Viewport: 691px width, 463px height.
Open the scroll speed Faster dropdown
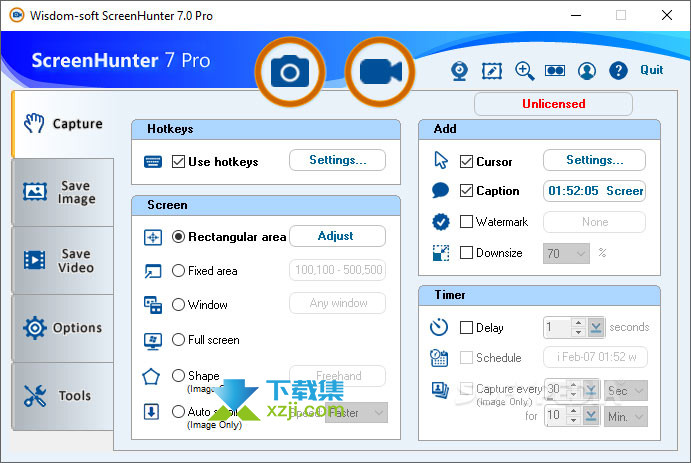click(x=357, y=413)
